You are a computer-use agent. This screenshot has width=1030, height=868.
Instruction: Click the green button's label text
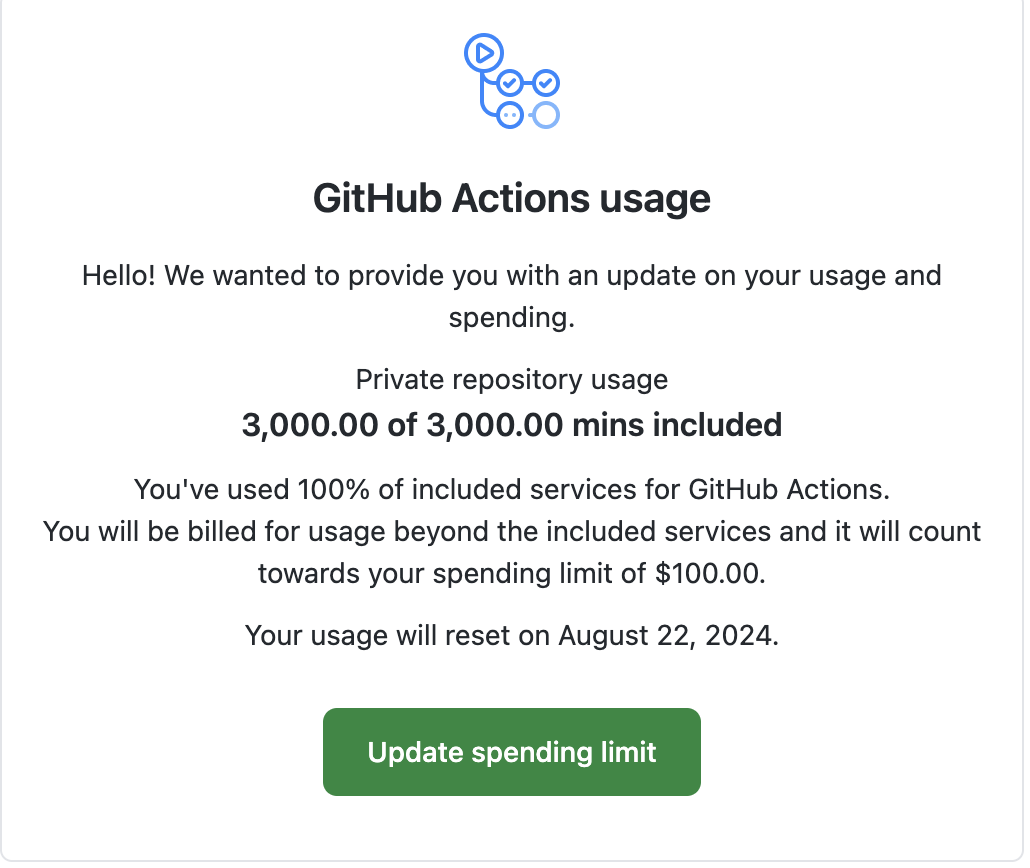[x=512, y=751]
